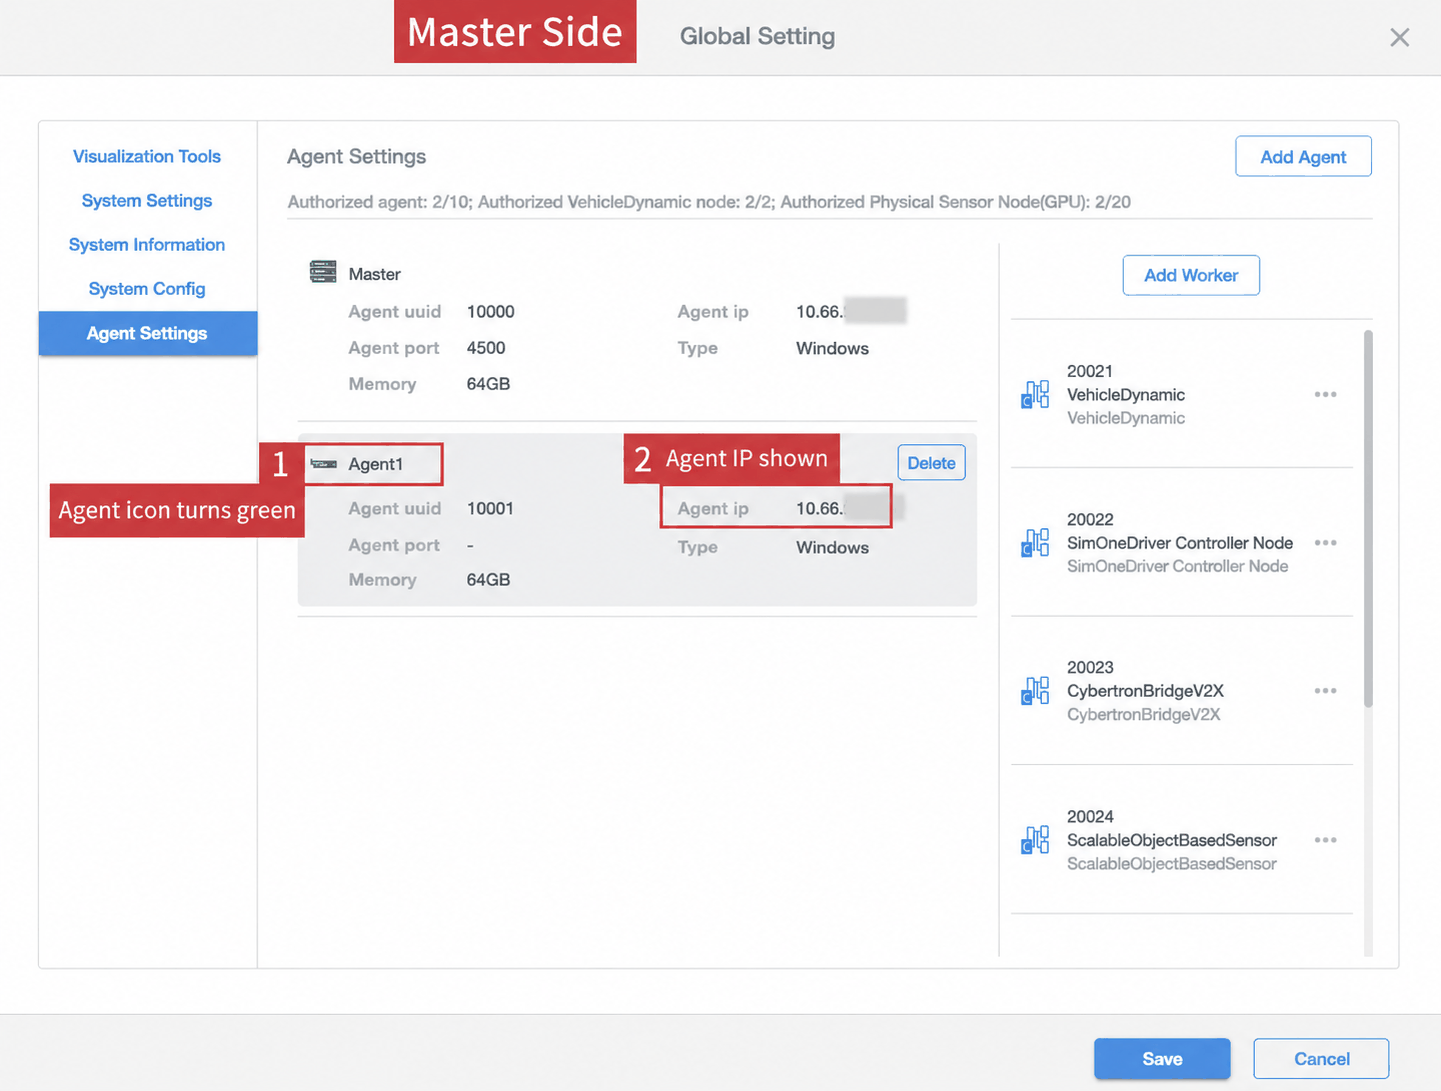Click the gray SimOneDriver Controller Node subtitle
The width and height of the screenshot is (1441, 1091).
point(1177,566)
